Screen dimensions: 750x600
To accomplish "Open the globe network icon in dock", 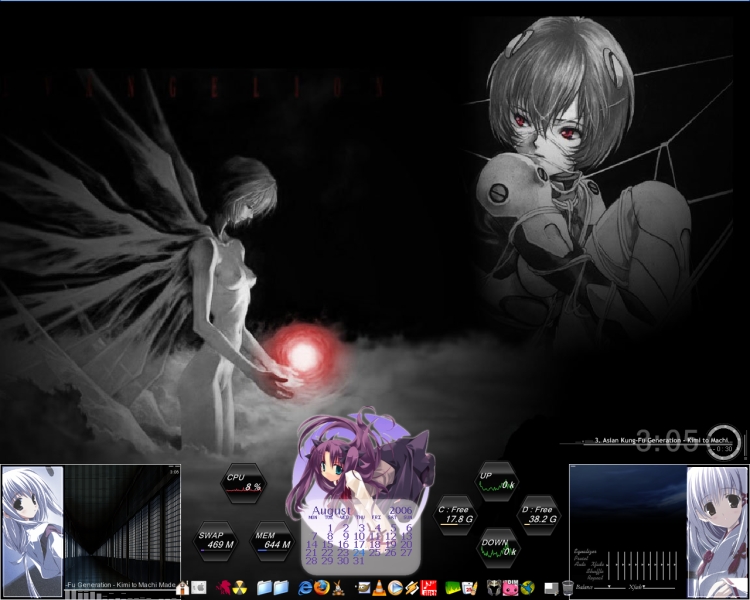I will (527, 587).
